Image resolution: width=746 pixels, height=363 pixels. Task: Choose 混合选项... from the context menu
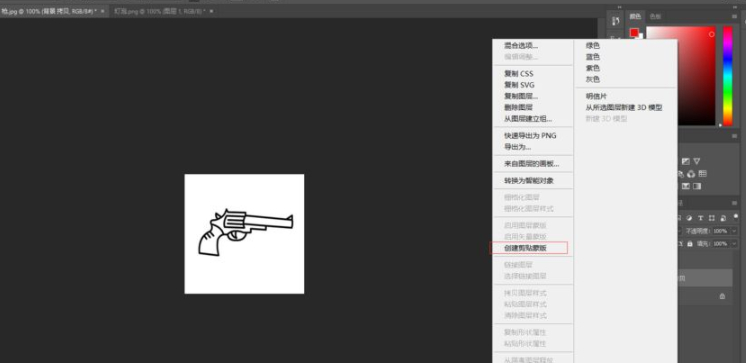(x=521, y=46)
